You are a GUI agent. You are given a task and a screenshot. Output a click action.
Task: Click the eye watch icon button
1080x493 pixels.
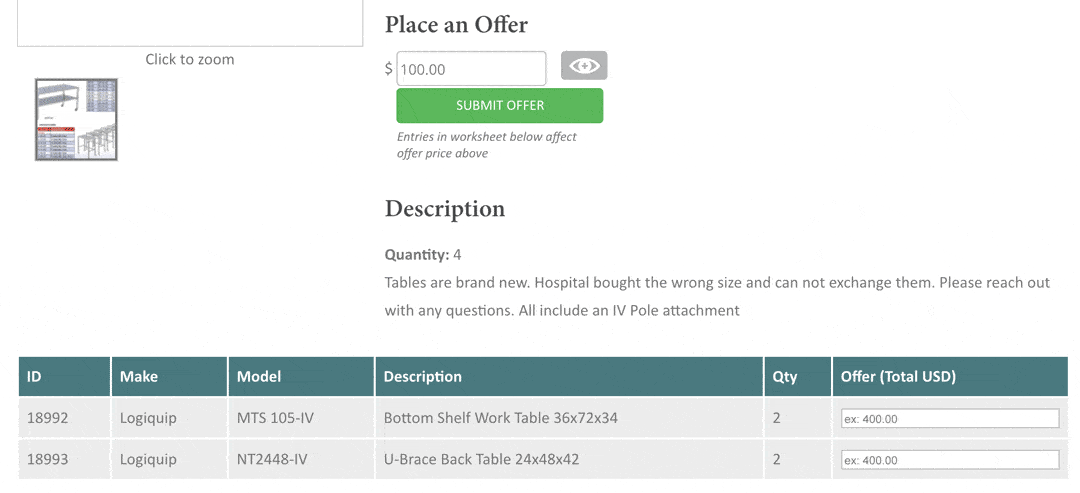pyautogui.click(x=584, y=66)
